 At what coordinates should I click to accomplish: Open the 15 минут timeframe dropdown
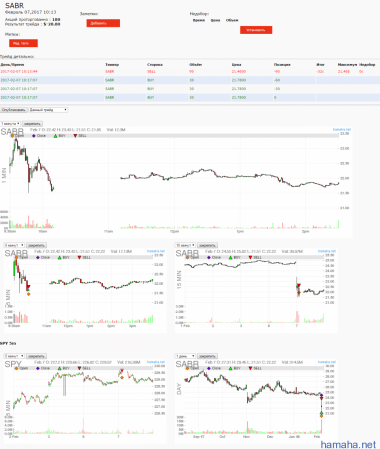click(x=185, y=245)
